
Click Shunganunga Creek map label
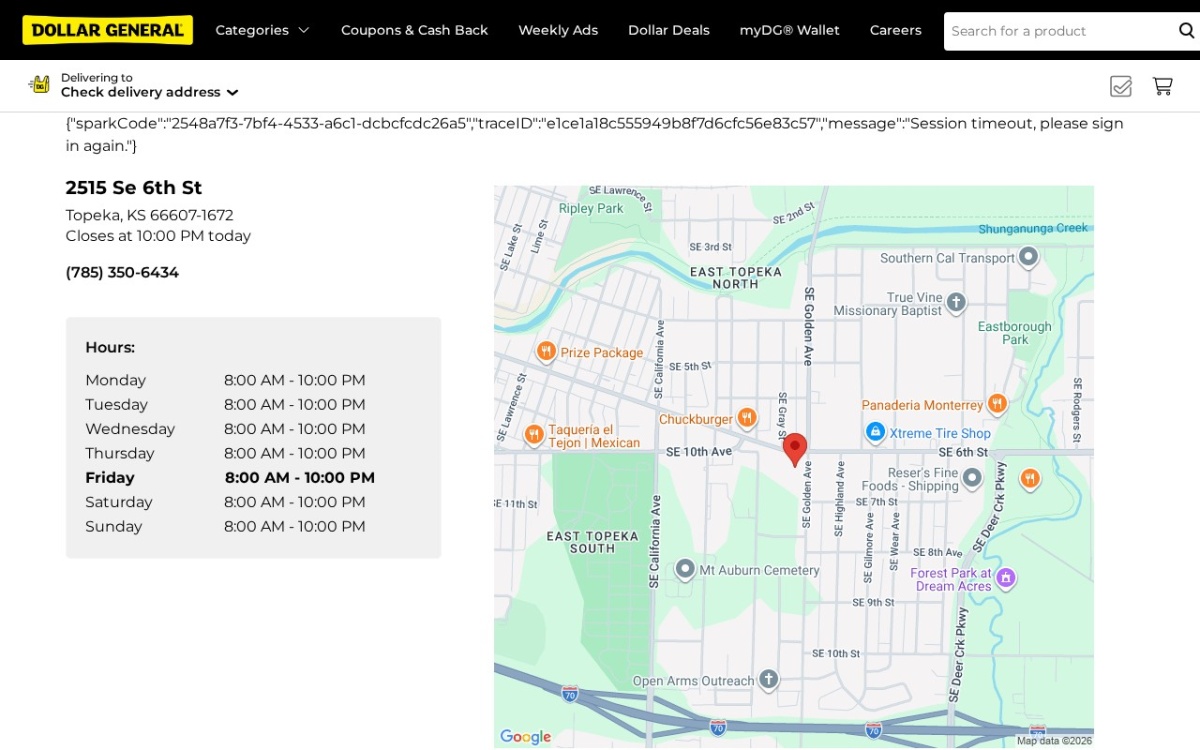click(x=1033, y=228)
